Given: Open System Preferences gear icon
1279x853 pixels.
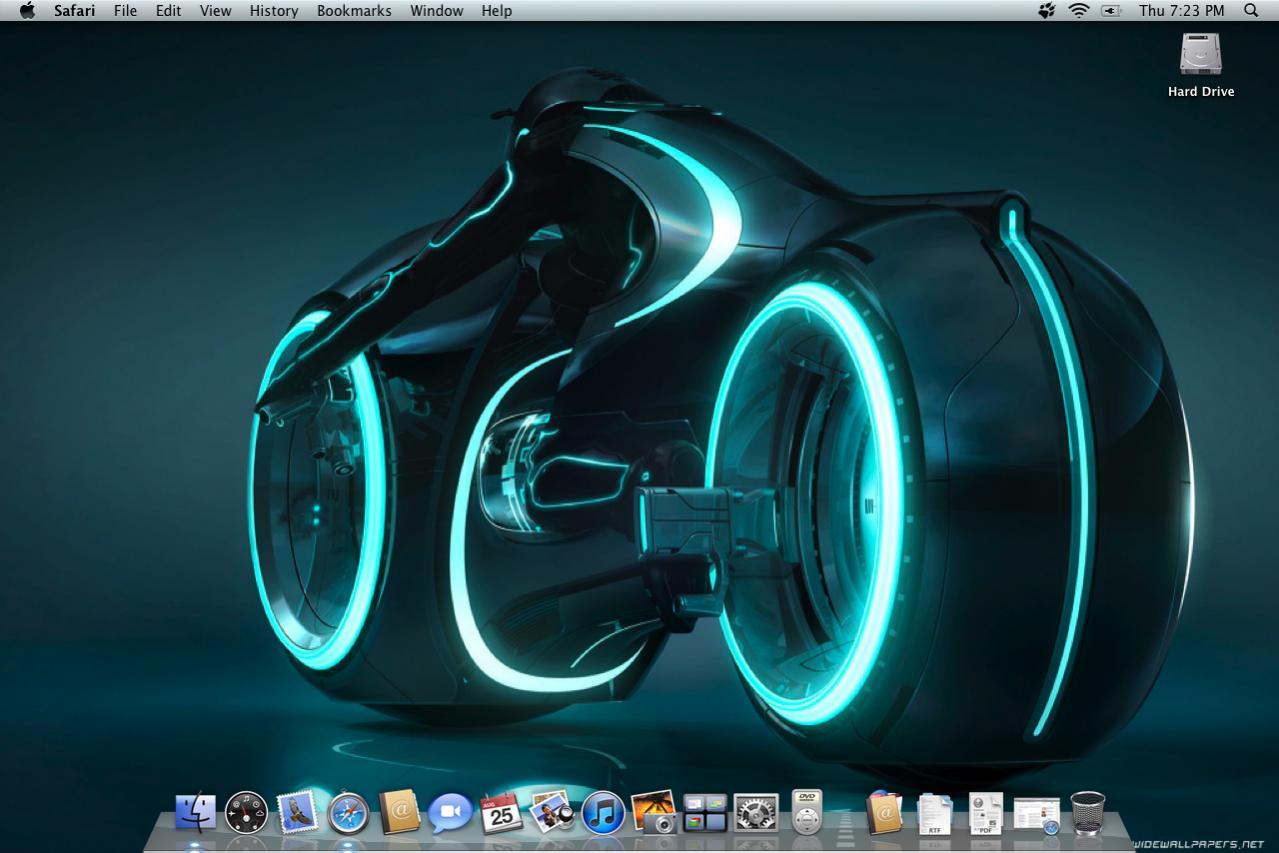Looking at the screenshot, I should (756, 813).
